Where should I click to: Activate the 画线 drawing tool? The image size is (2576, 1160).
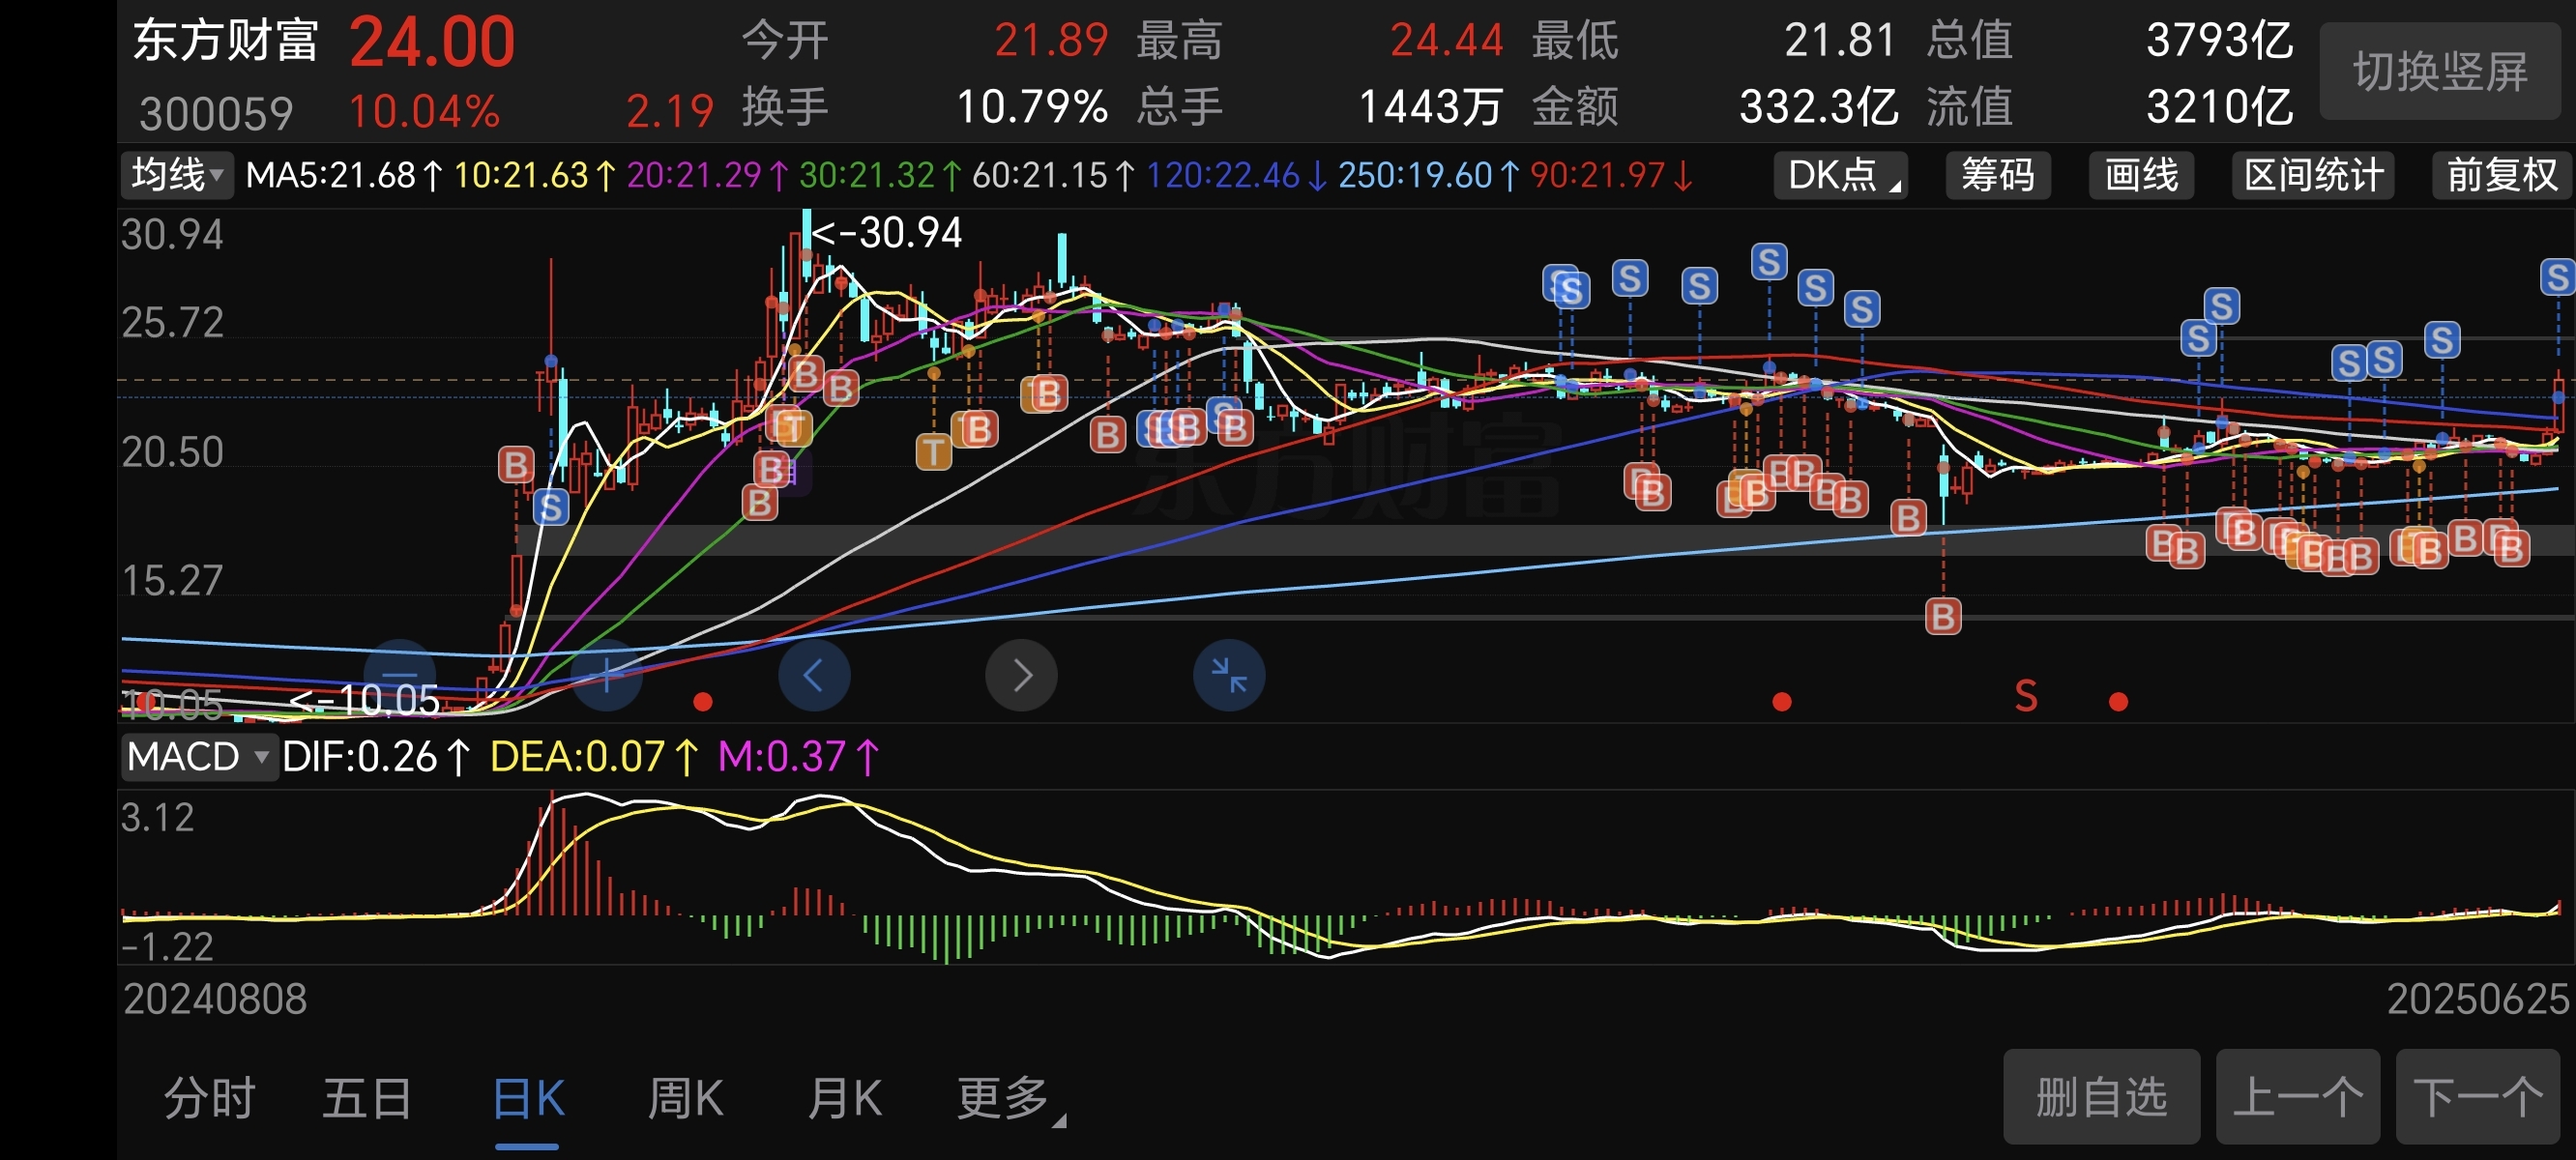(x=2141, y=175)
